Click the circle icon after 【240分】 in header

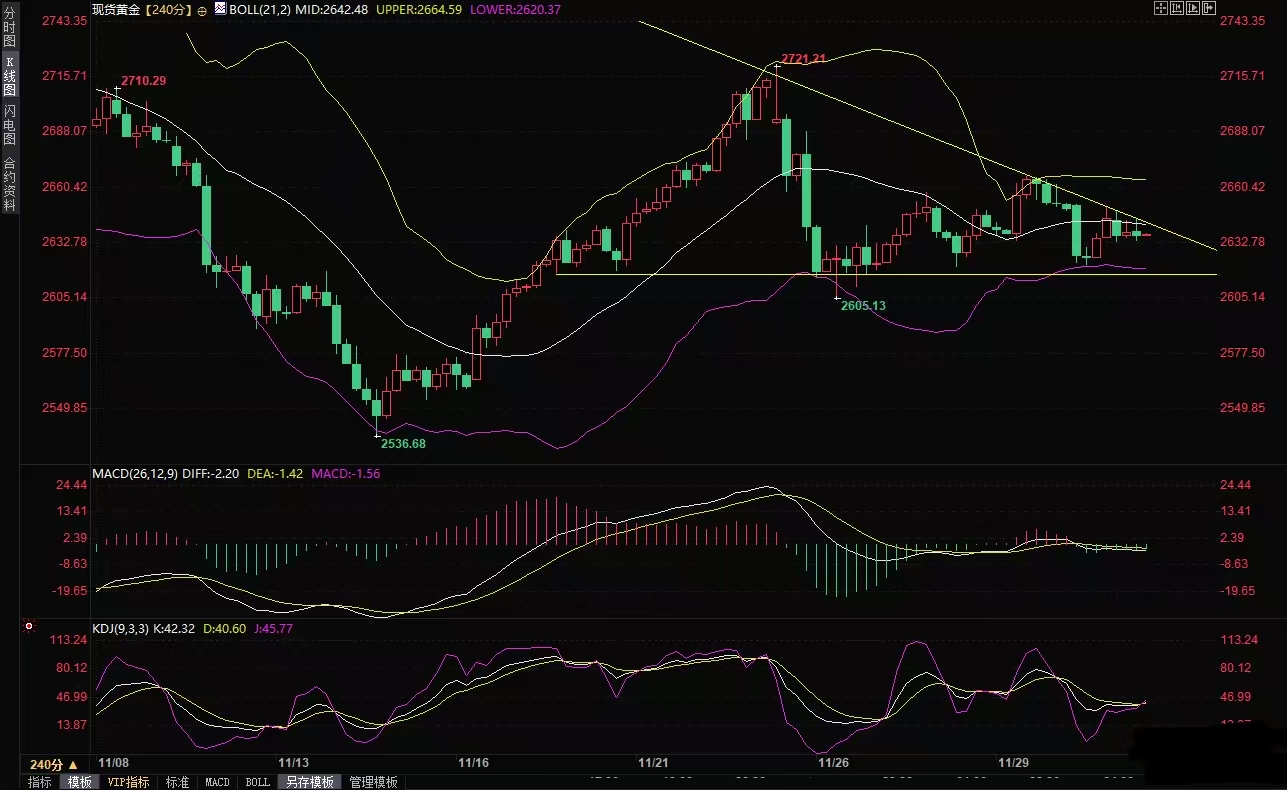(x=203, y=9)
